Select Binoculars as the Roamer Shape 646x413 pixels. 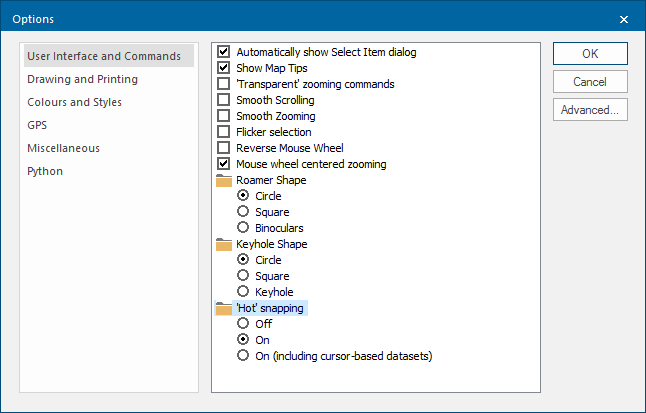[x=243, y=228]
